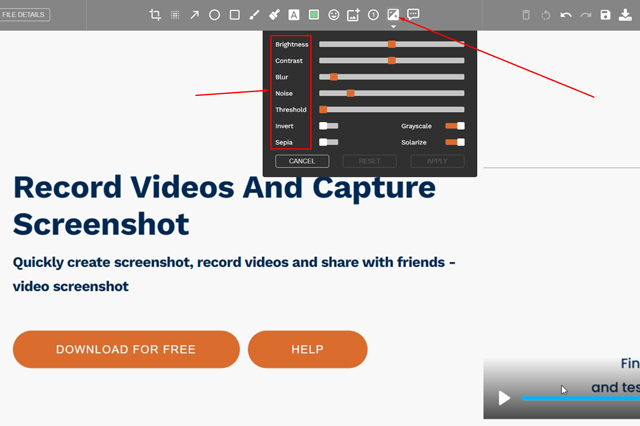Image resolution: width=640 pixels, height=426 pixels.
Task: Click the Undo arrow icon
Action: pyautogui.click(x=566, y=15)
